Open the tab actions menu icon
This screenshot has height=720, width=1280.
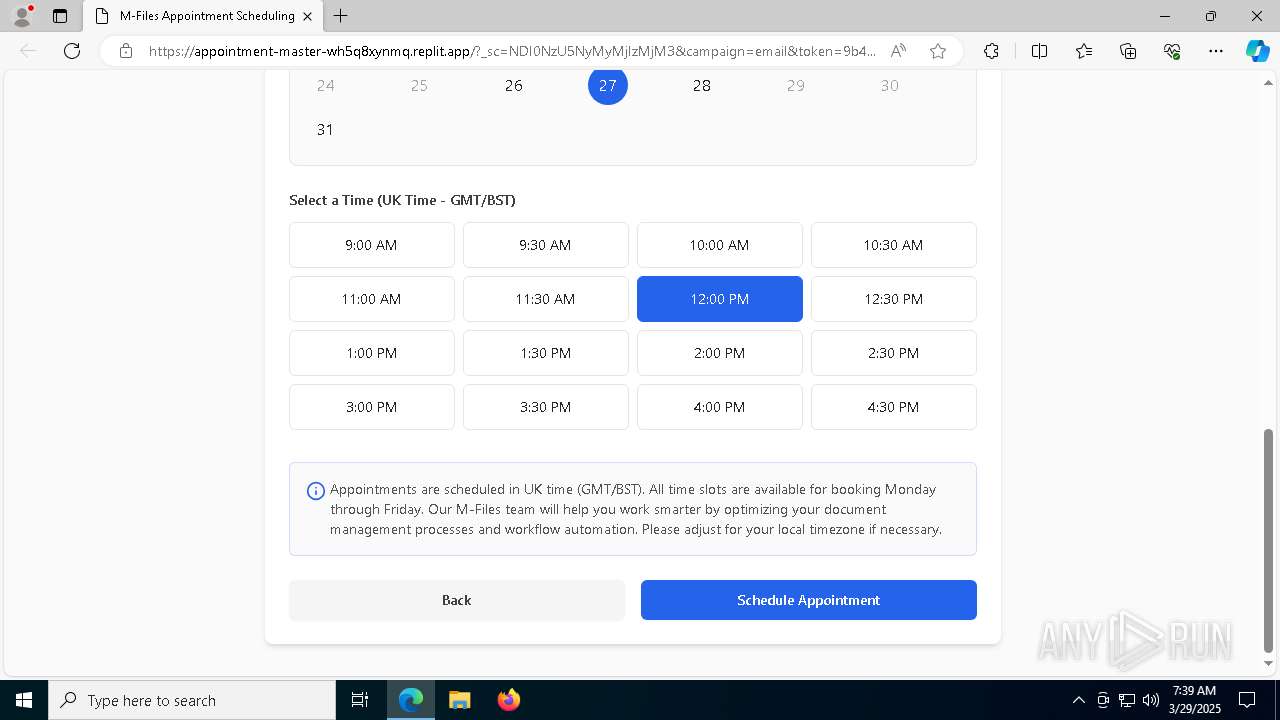[60, 16]
